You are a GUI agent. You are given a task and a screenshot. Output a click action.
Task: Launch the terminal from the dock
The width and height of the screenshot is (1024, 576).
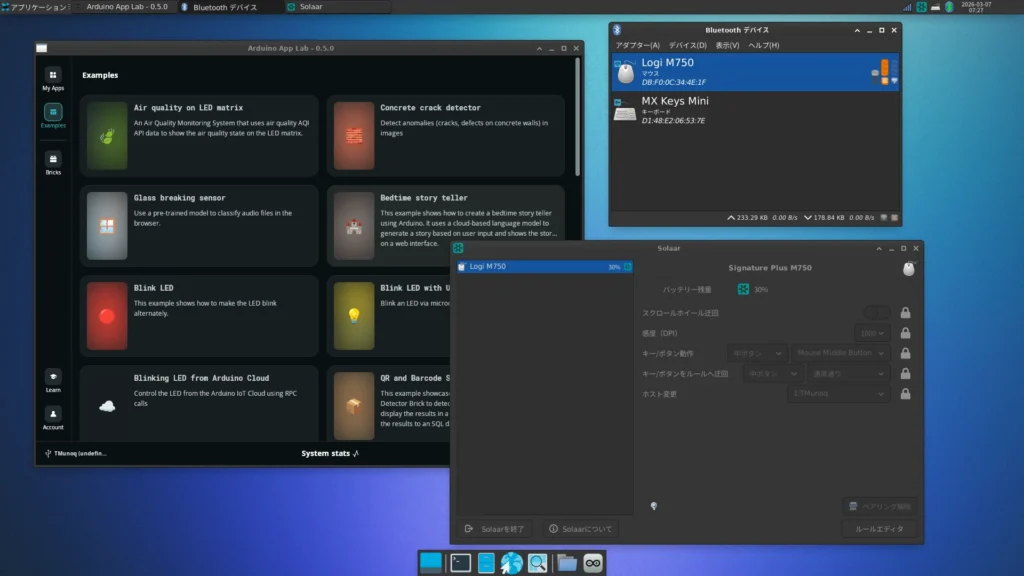tap(460, 563)
